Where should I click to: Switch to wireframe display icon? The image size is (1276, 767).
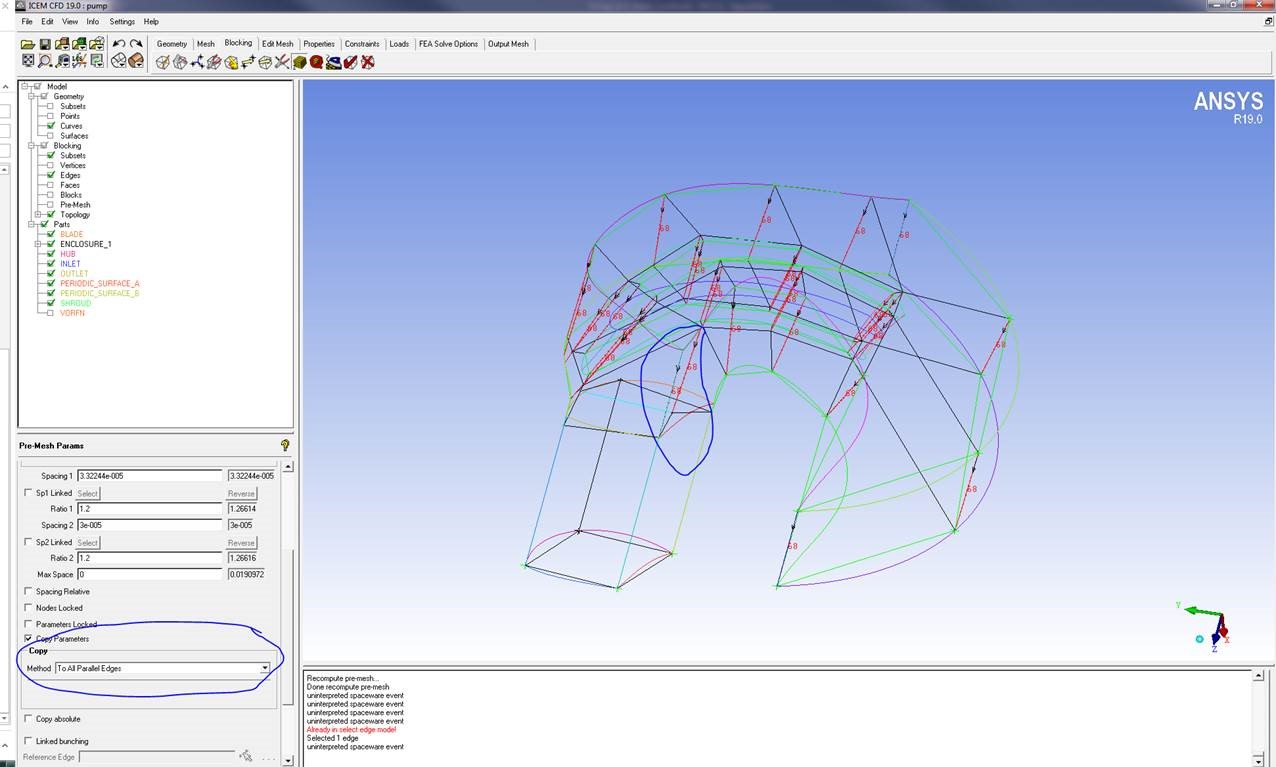[119, 61]
